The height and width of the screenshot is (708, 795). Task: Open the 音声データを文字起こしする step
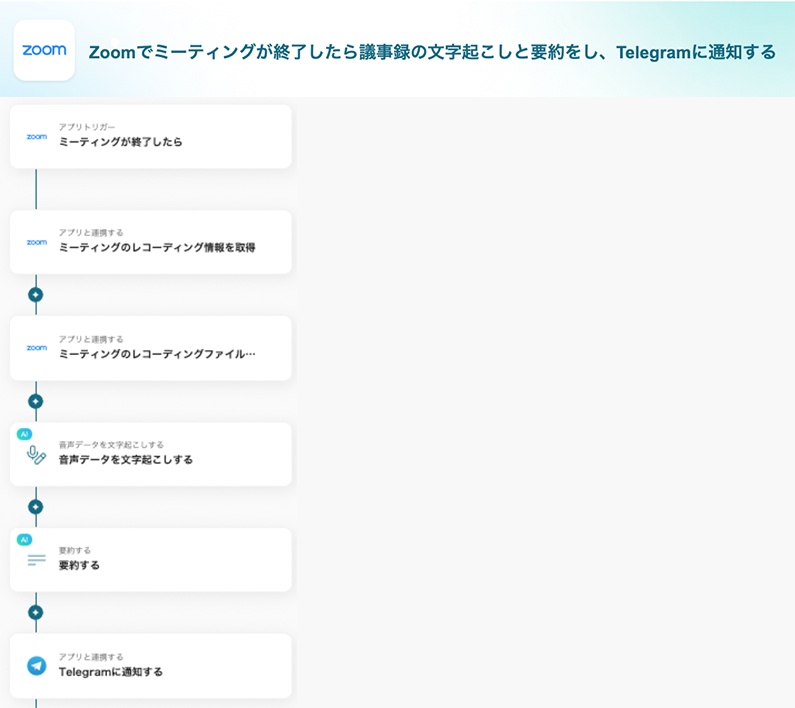pos(151,454)
